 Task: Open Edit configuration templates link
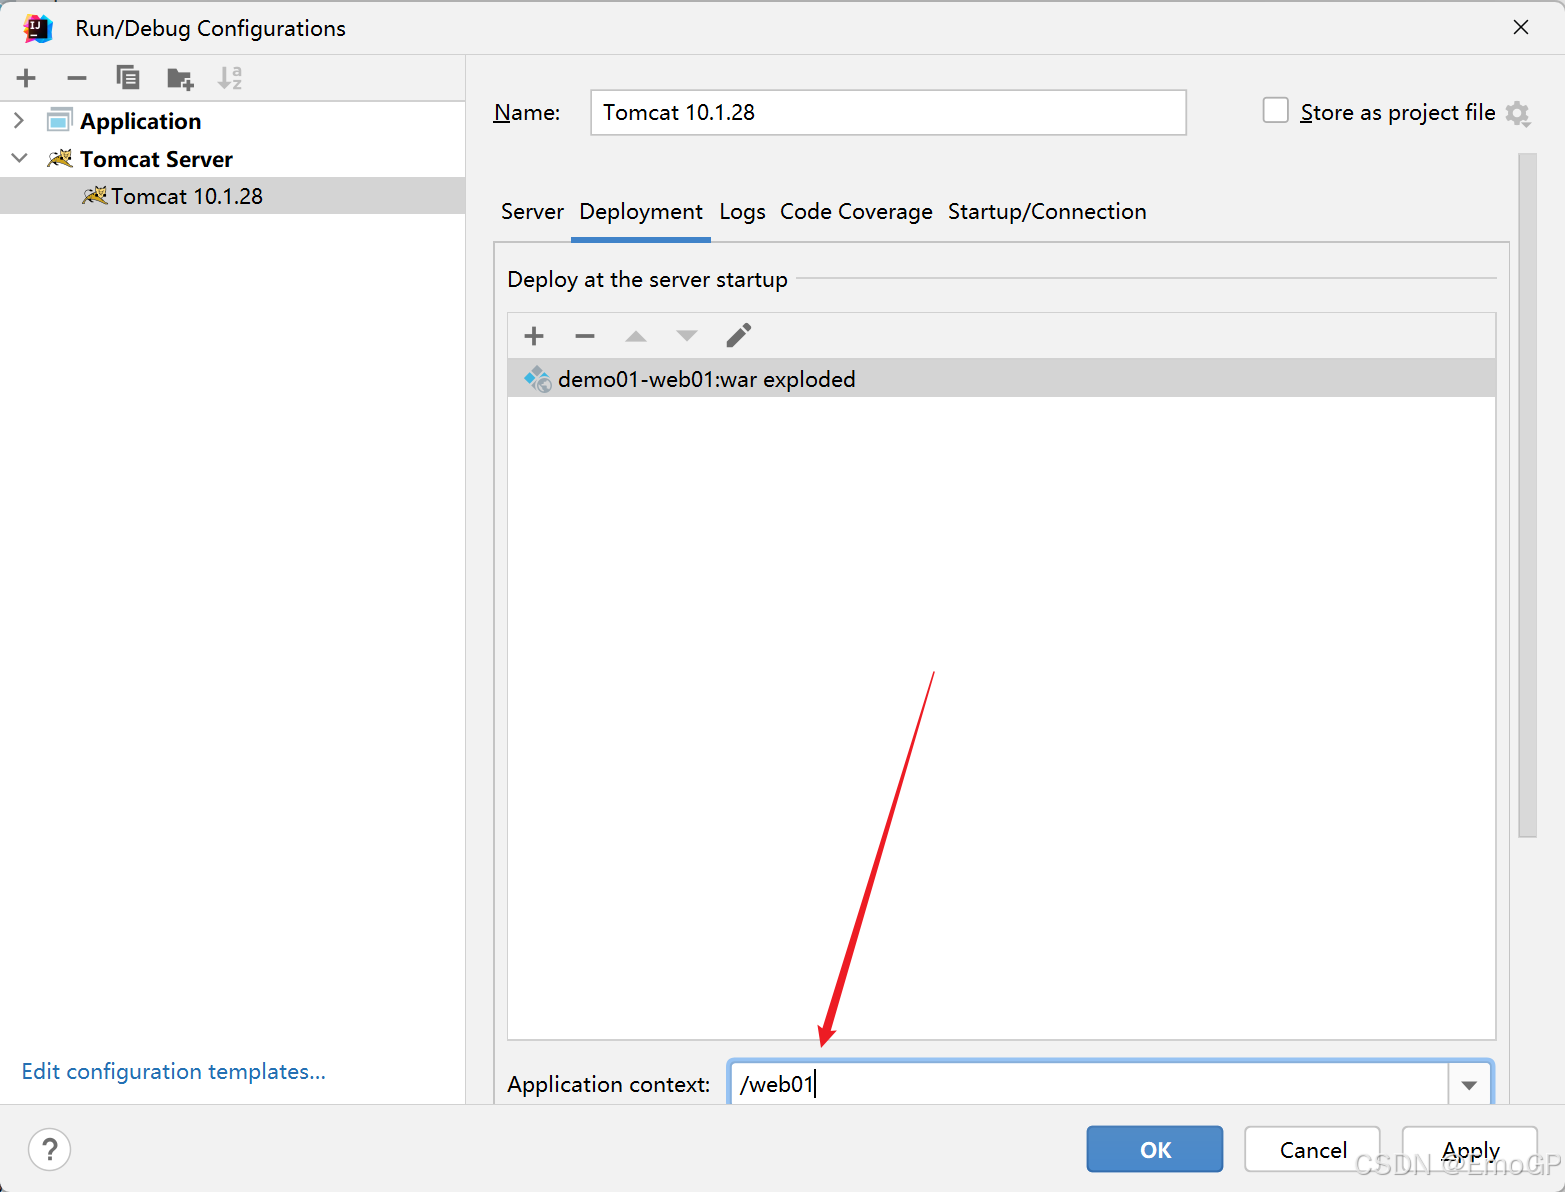(174, 1071)
